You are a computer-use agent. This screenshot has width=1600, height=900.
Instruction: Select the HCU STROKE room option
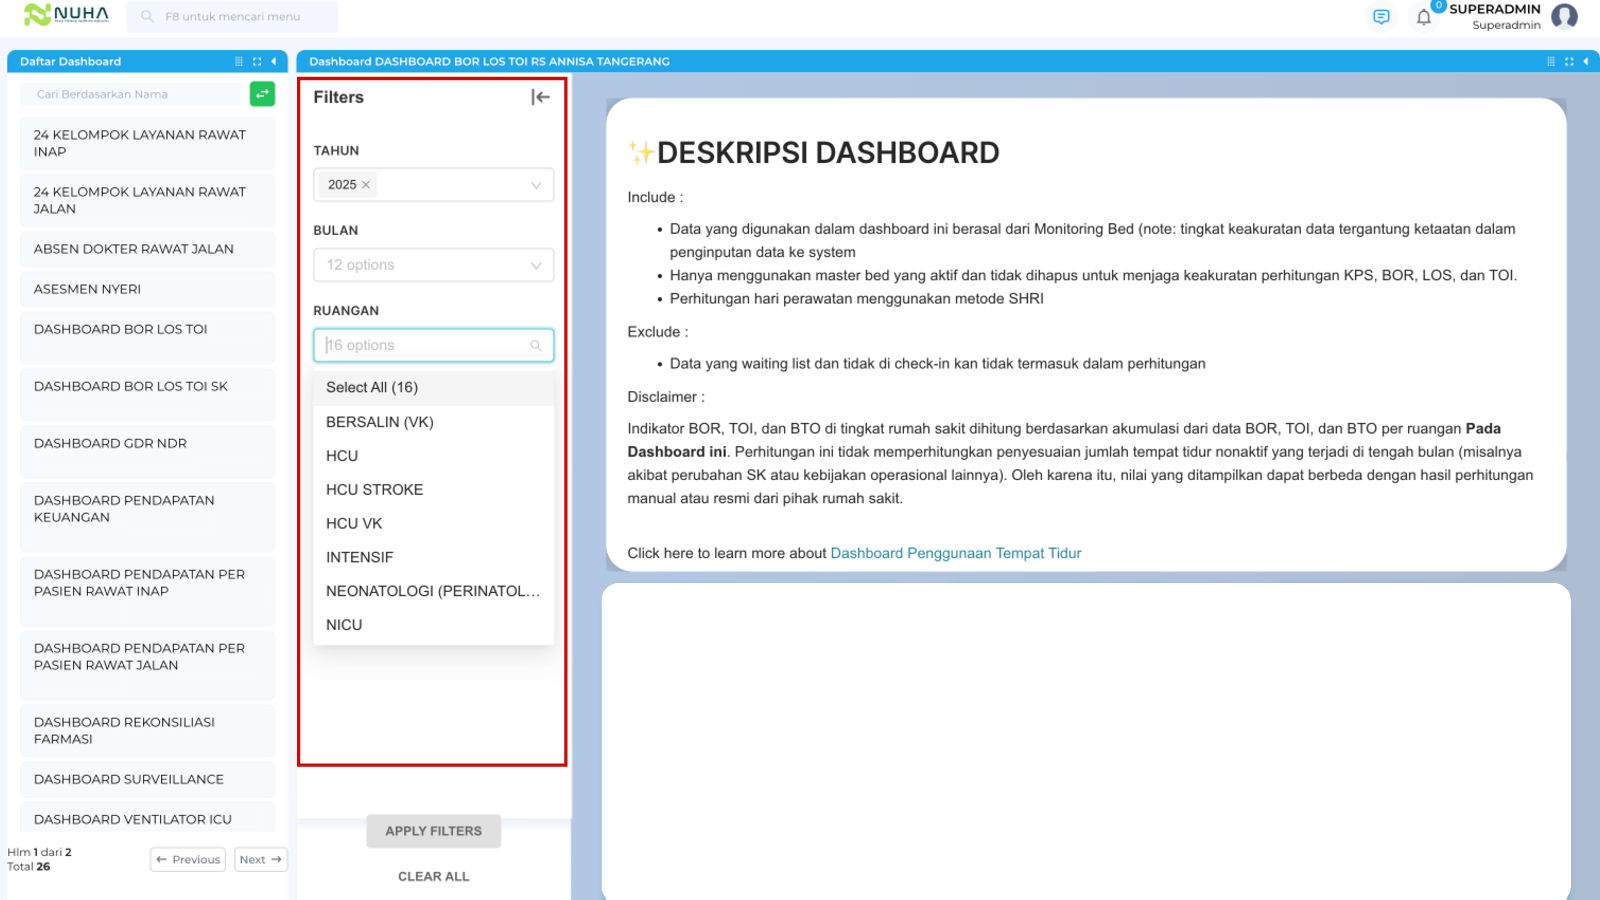[433, 490]
